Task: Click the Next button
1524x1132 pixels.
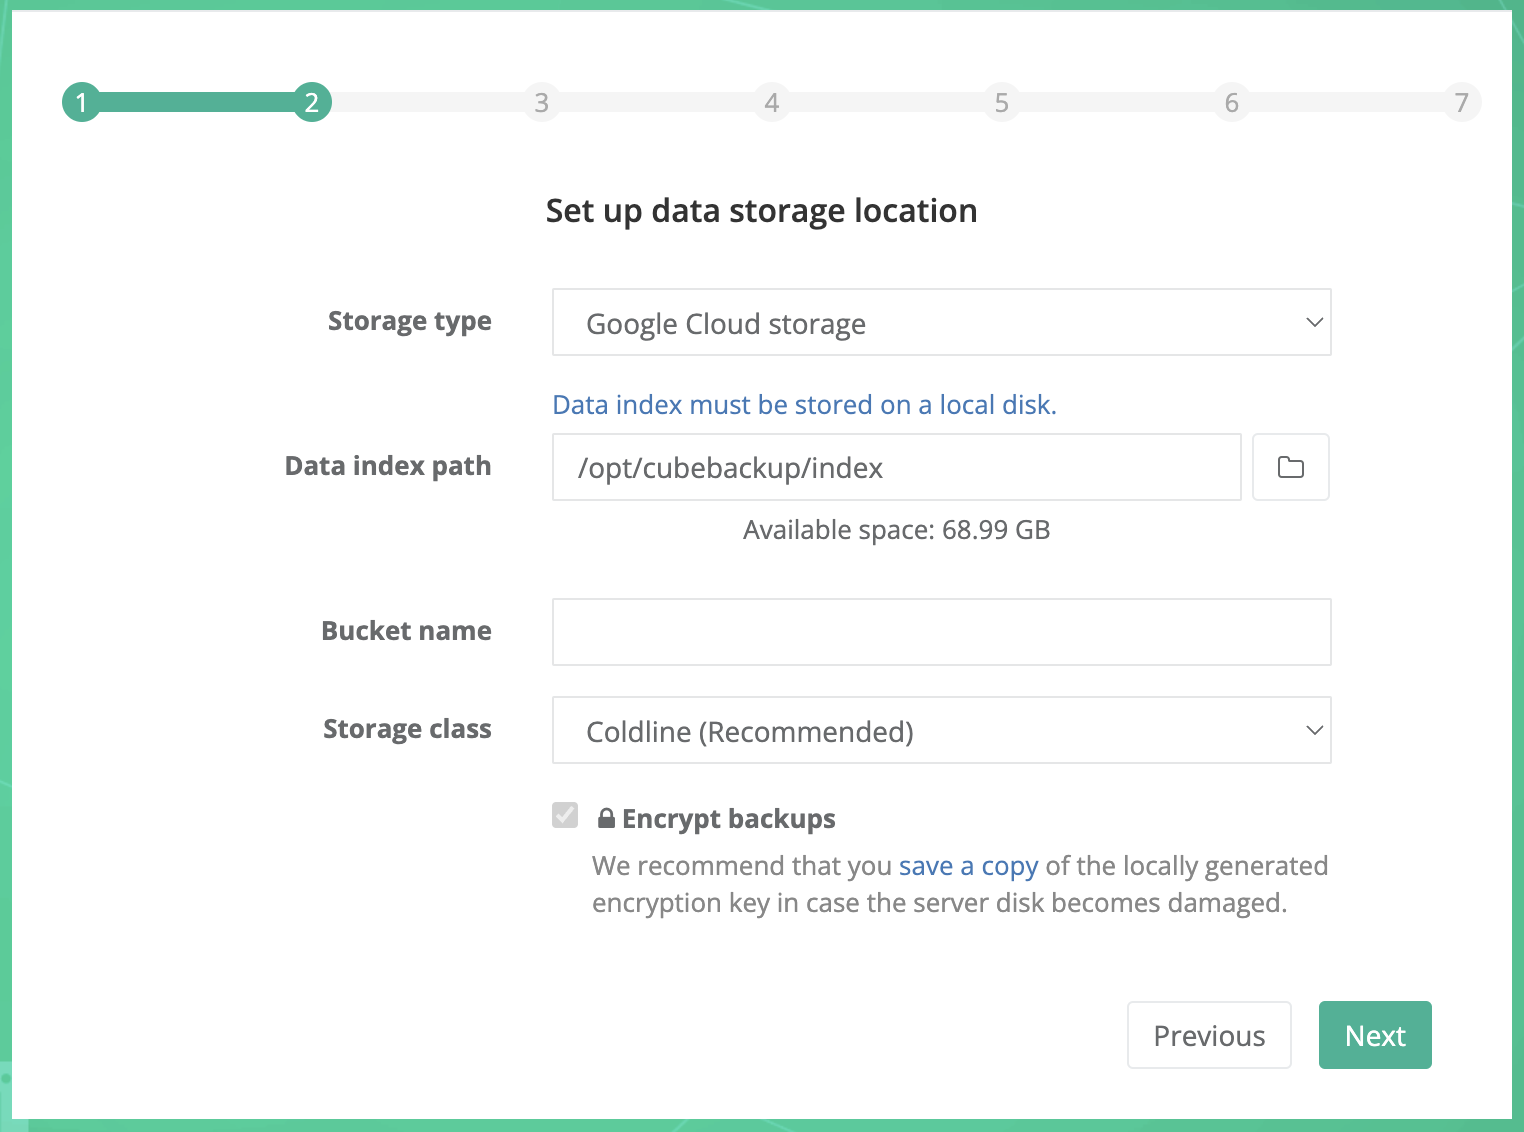Action: pos(1374,1035)
